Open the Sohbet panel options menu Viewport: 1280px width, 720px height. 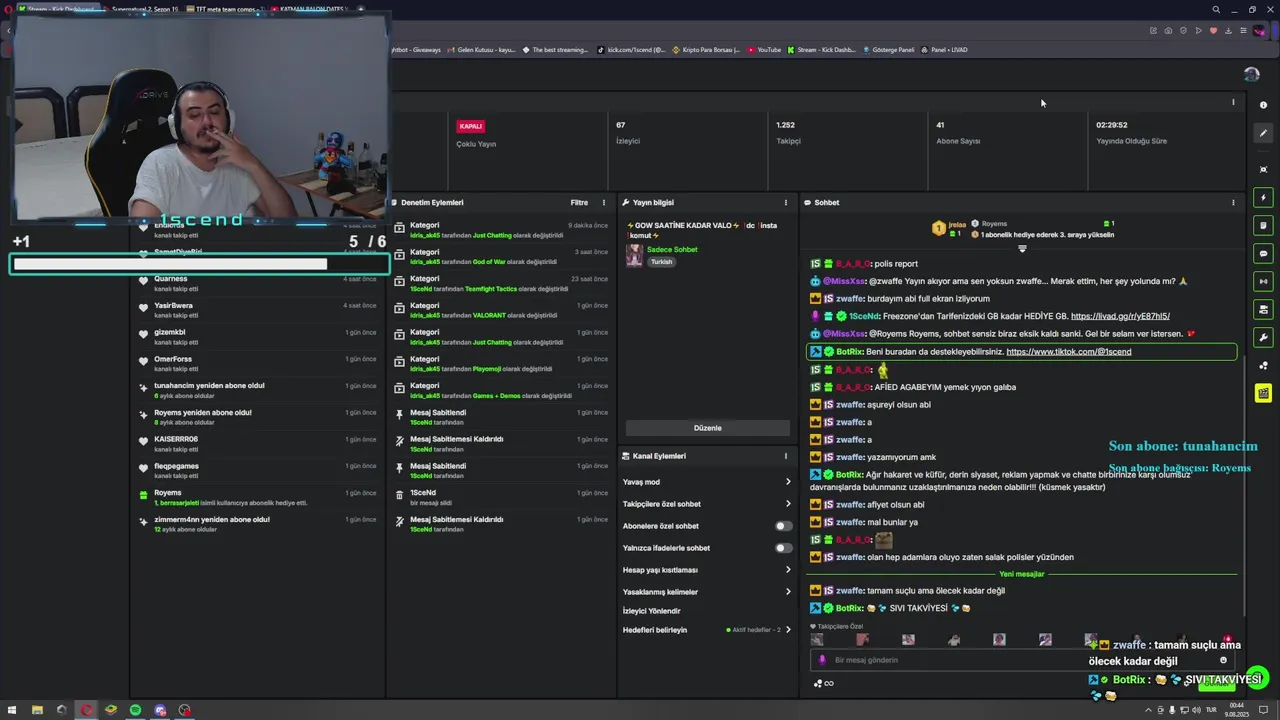click(x=1233, y=202)
